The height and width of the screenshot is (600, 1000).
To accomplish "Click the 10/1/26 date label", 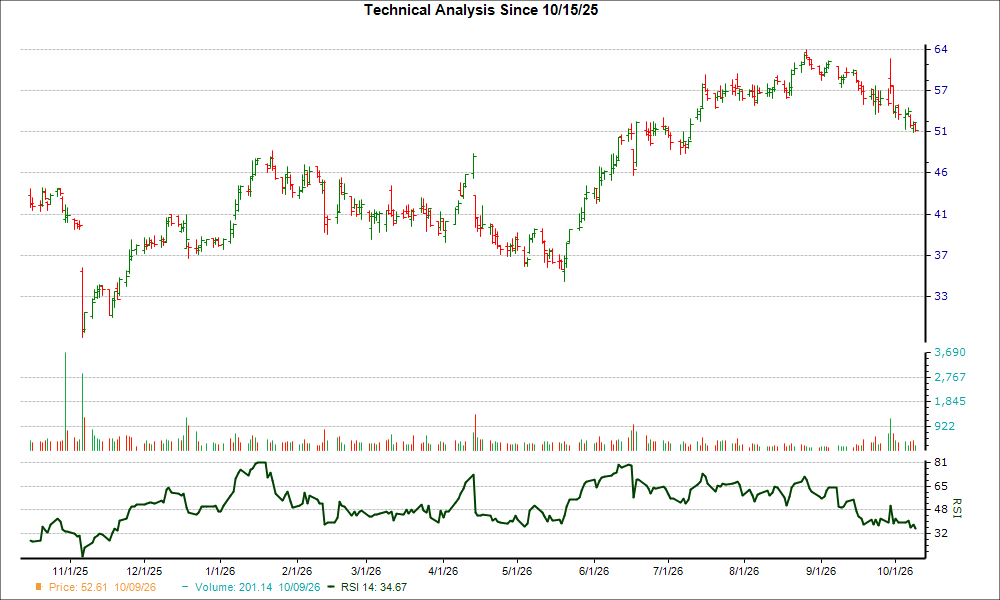I will pyautogui.click(x=895, y=571).
